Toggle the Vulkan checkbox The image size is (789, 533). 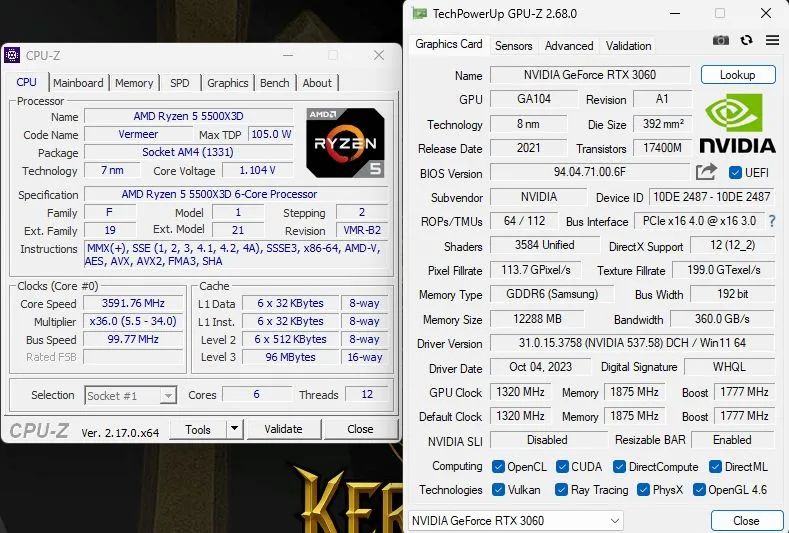click(498, 490)
